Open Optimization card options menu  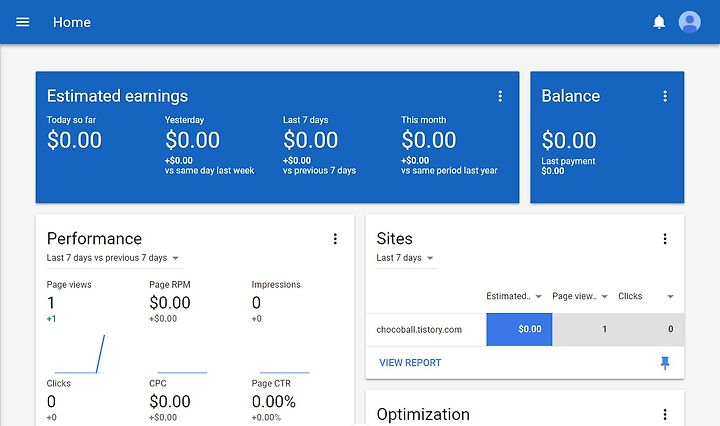coord(665,415)
